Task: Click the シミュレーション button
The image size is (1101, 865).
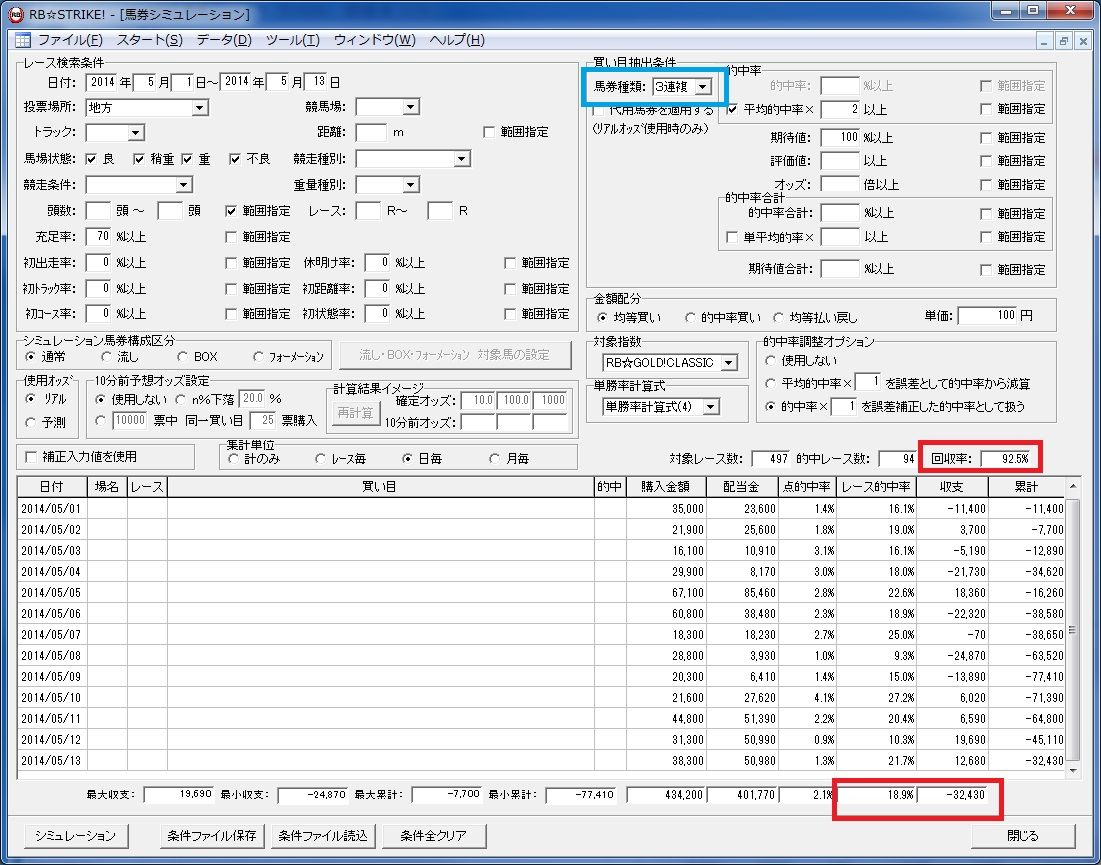Action: pyautogui.click(x=75, y=836)
